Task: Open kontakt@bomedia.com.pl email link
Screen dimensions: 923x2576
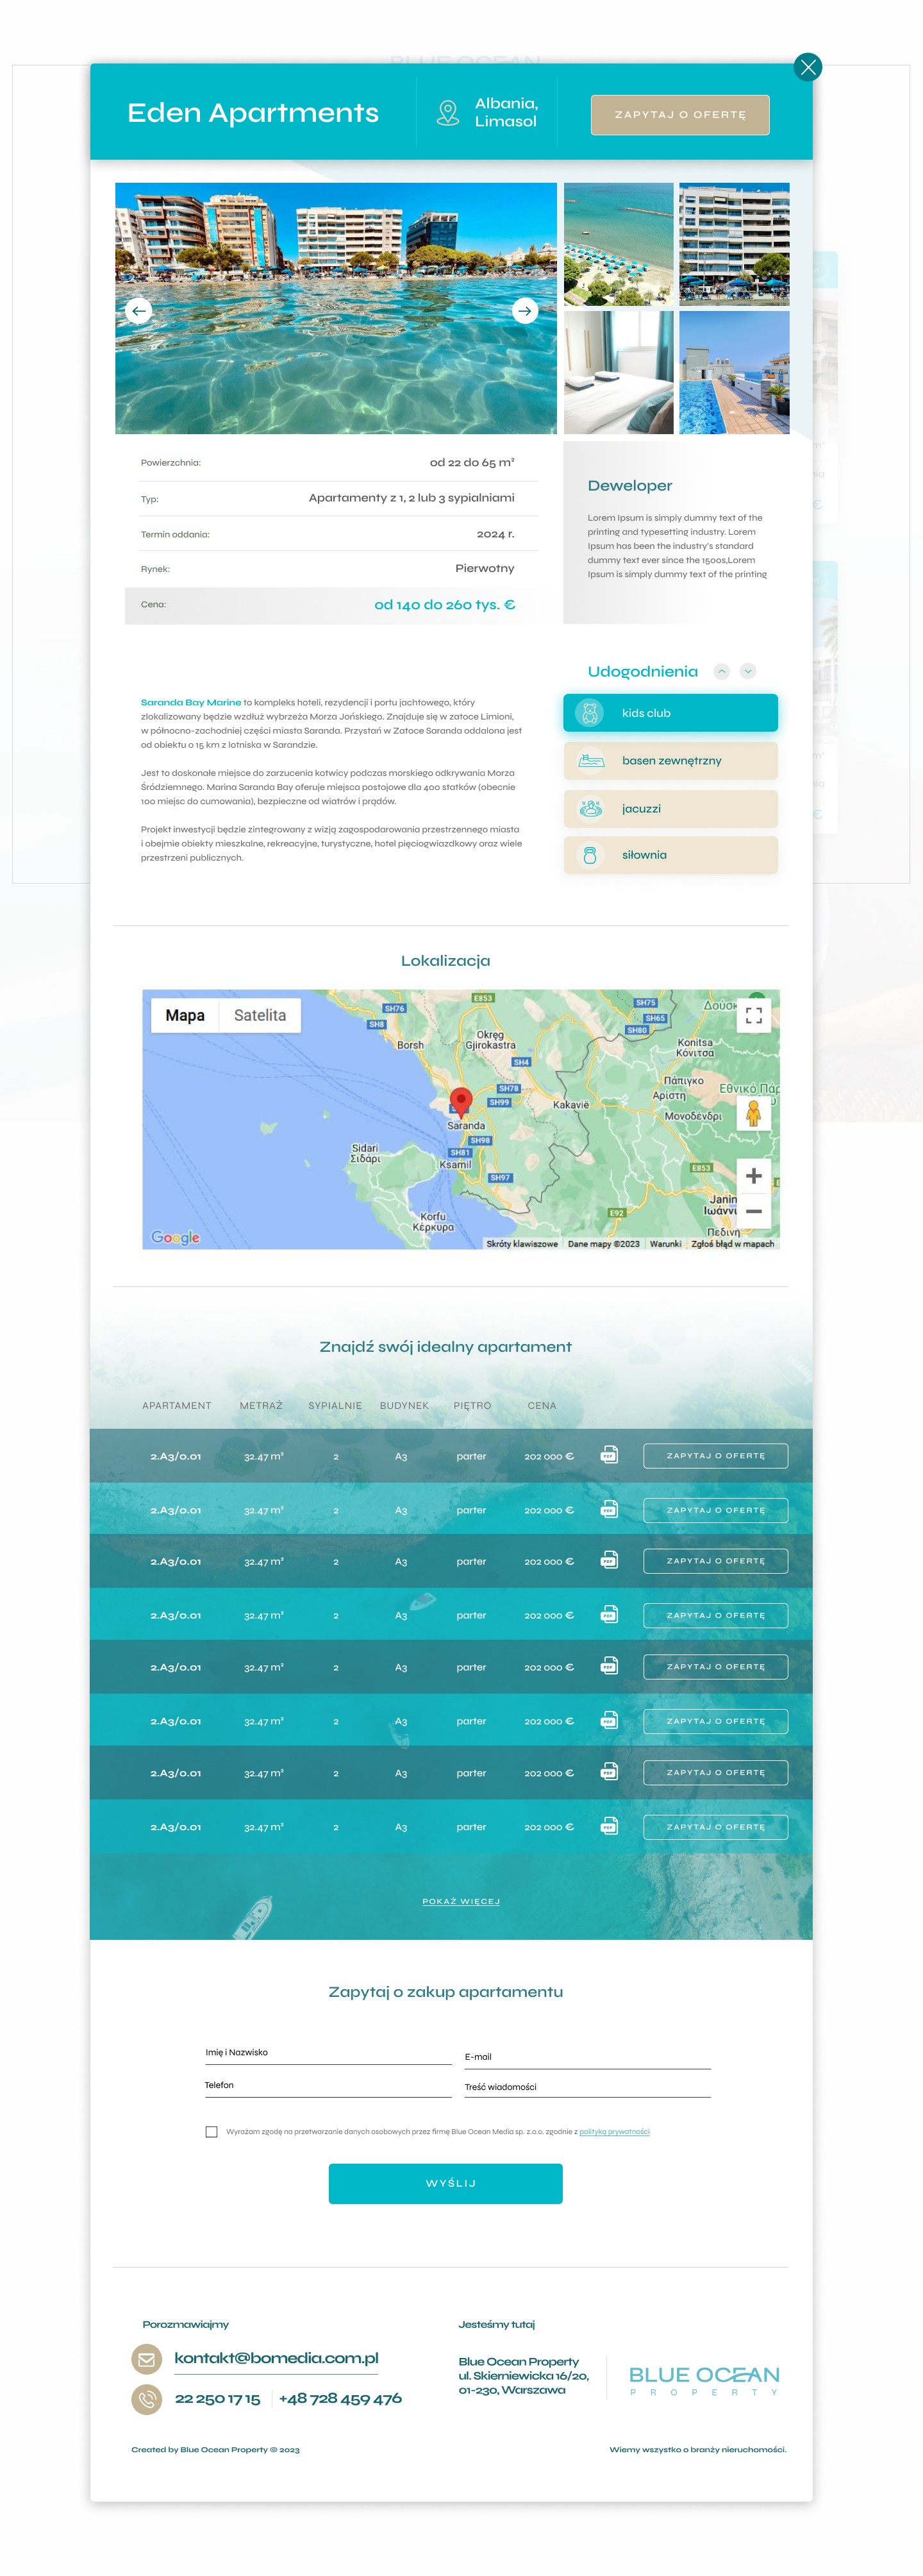Action: pos(276,2358)
